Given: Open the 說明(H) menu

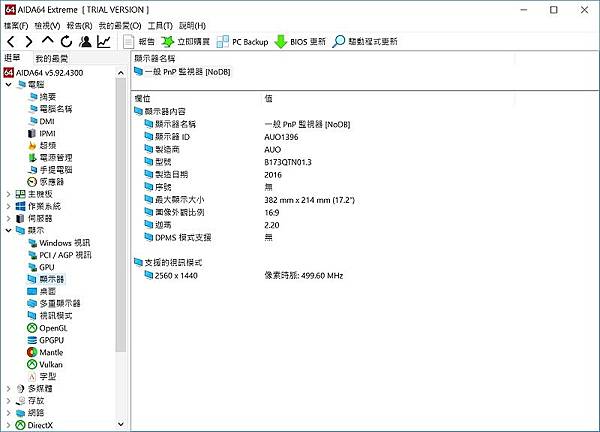Looking at the screenshot, I should tap(192, 26).
